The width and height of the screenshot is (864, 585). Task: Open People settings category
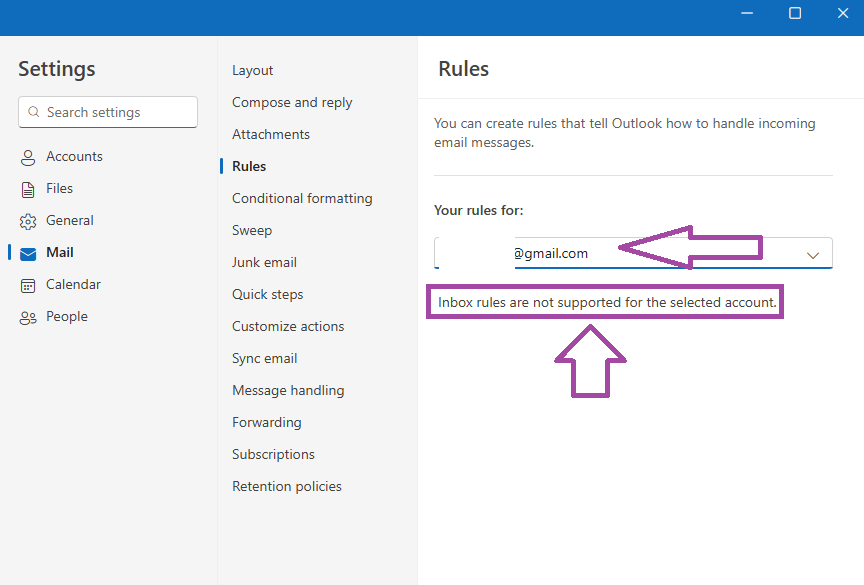[x=67, y=316]
